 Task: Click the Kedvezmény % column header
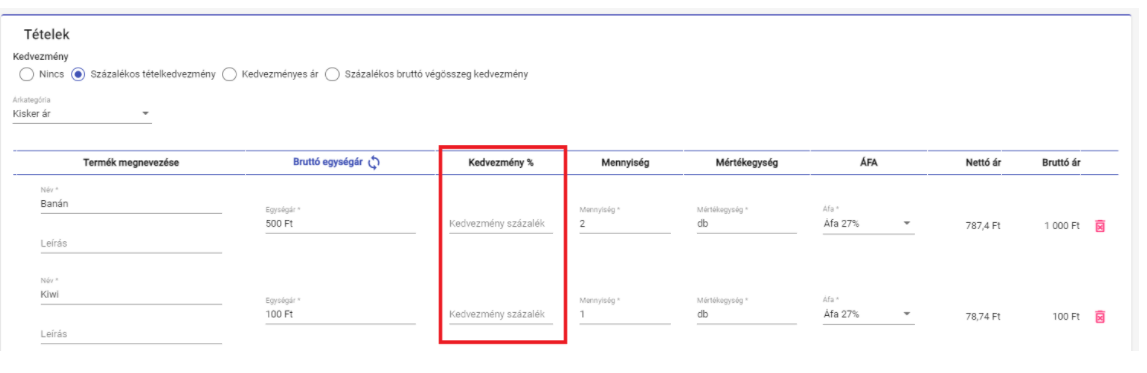coord(501,163)
